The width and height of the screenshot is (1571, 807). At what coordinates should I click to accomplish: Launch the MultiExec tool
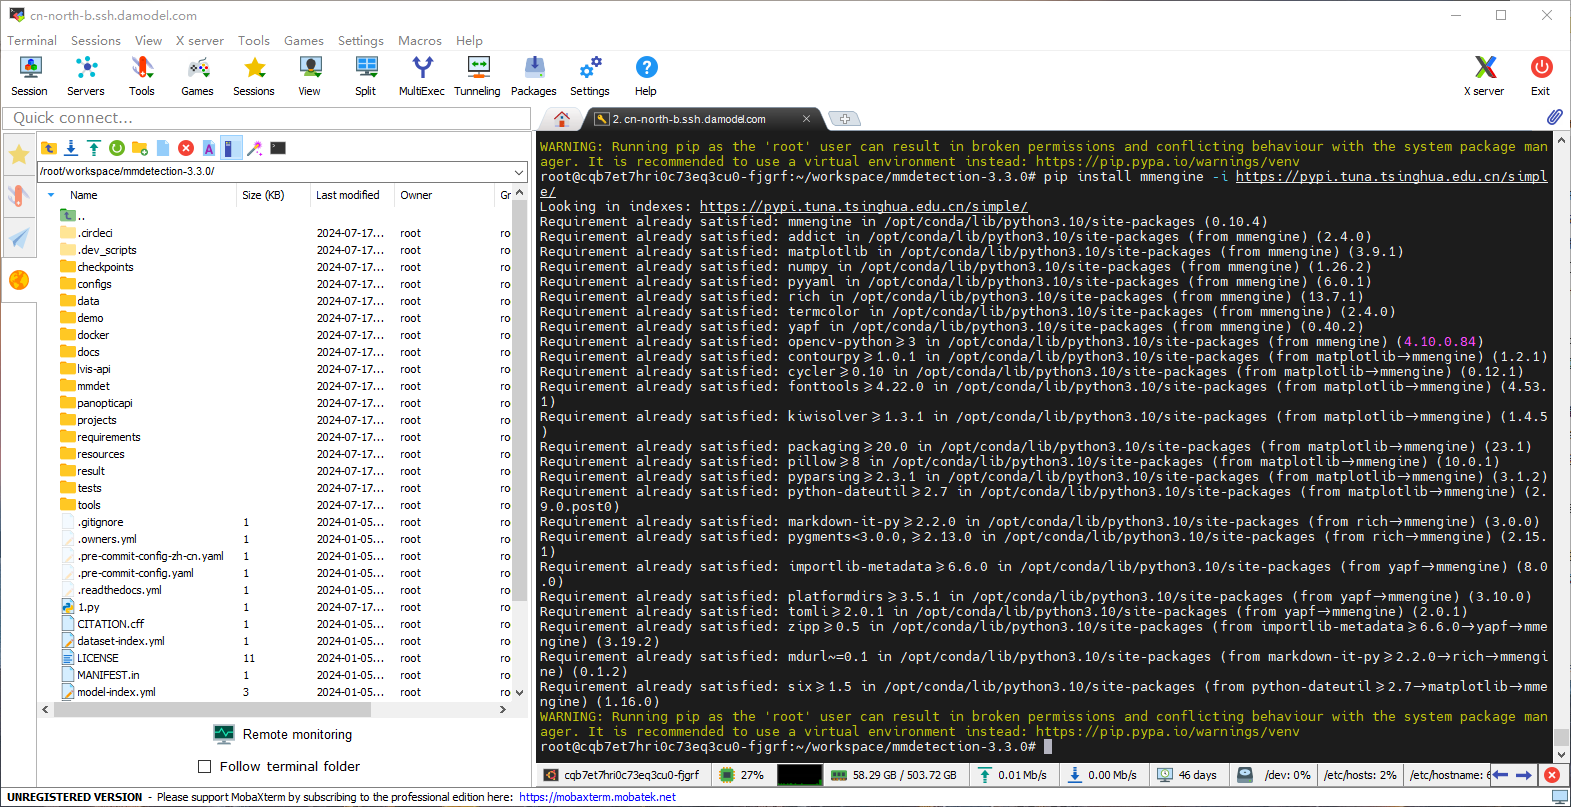(422, 76)
